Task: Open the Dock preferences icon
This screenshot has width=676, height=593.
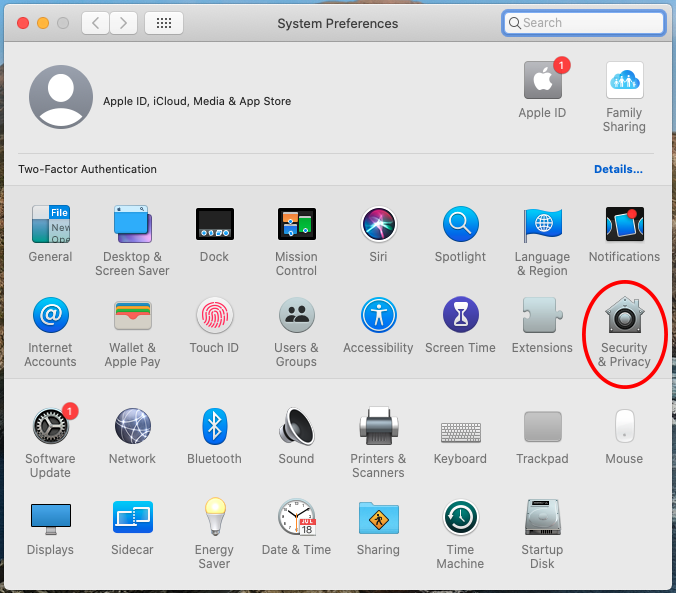Action: [x=215, y=224]
